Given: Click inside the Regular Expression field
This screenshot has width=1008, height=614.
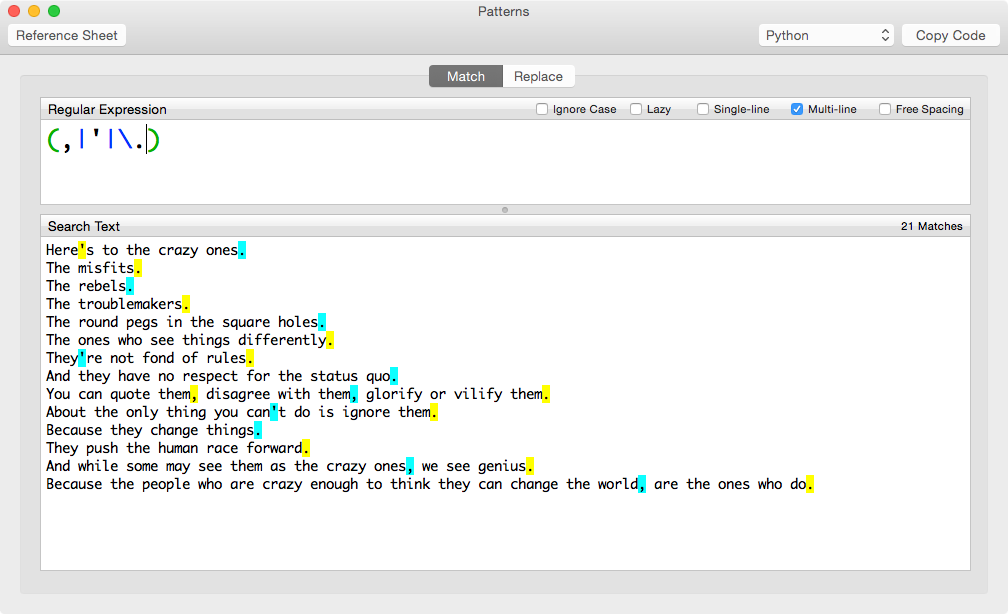Looking at the screenshot, I should point(505,162).
